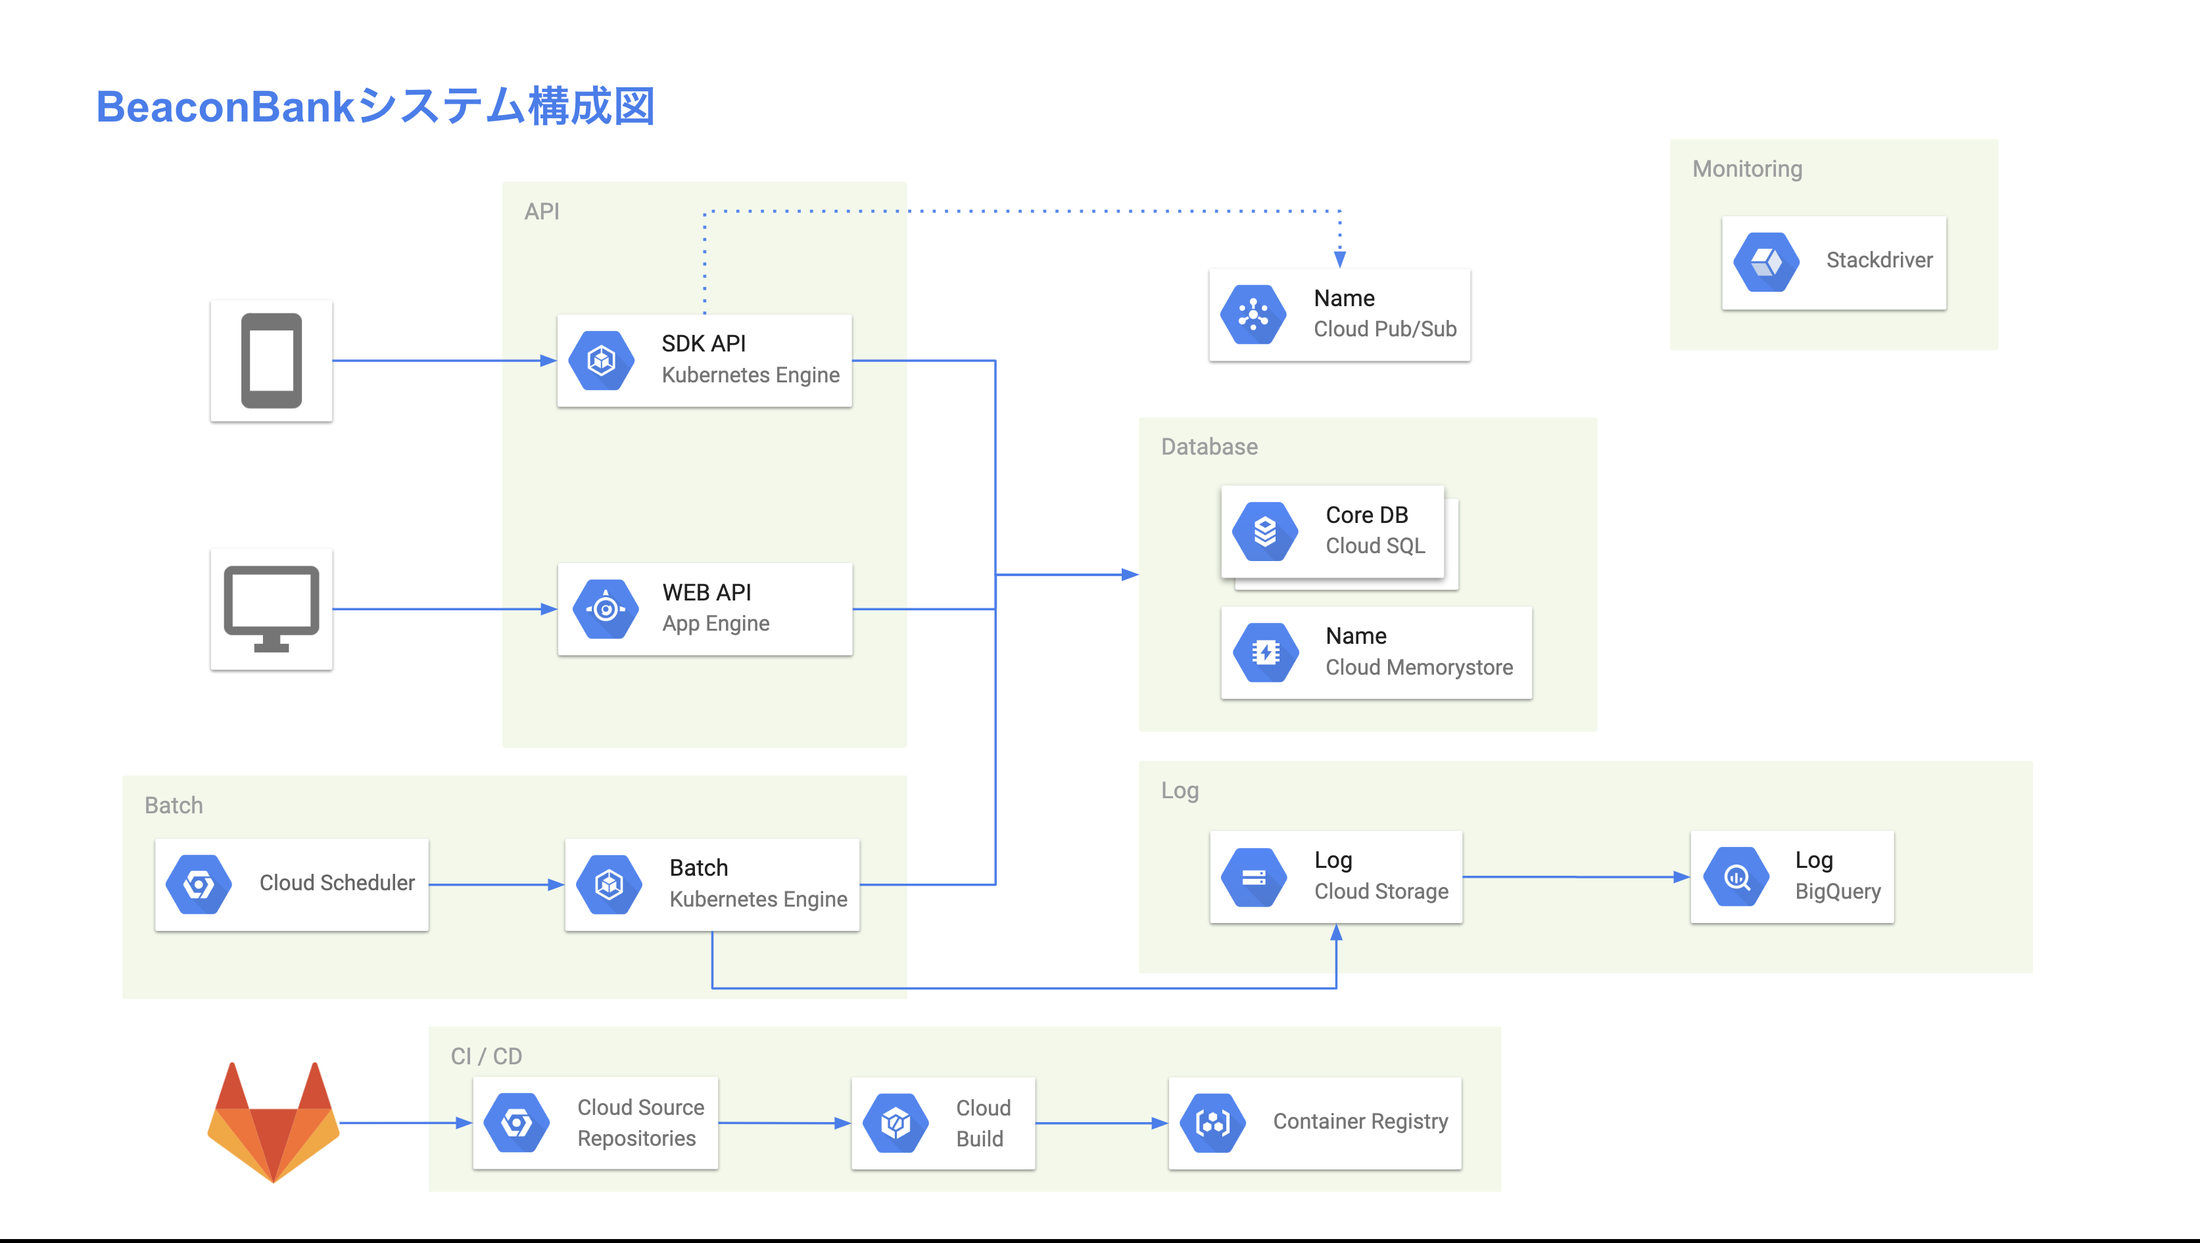2200x1243 pixels.
Task: Click Kubernetes Engine text under Batch
Action: click(x=758, y=899)
